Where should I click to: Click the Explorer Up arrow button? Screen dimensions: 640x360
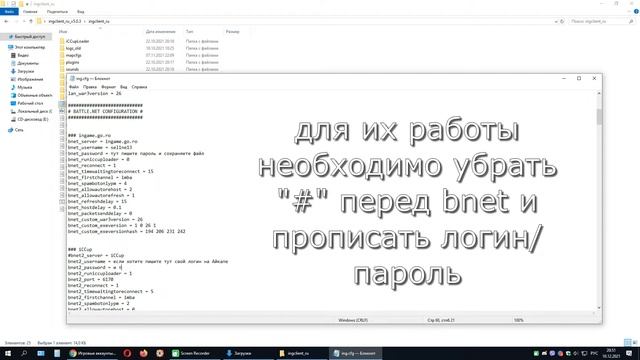coord(31,21)
